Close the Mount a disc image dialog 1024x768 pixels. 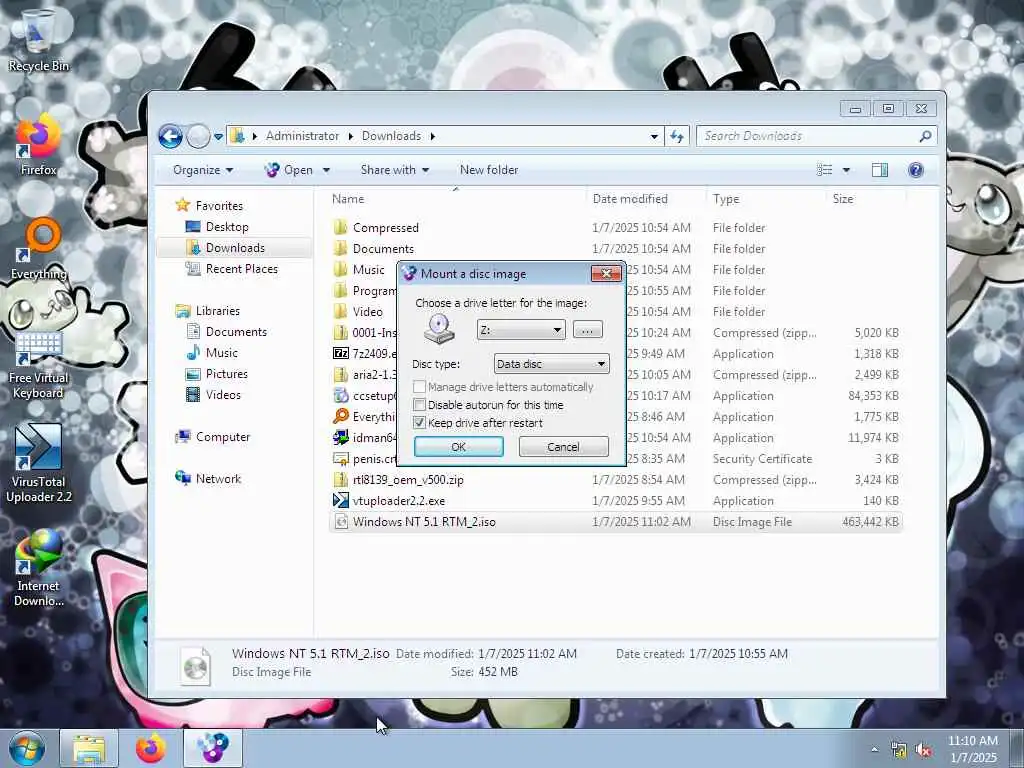606,274
